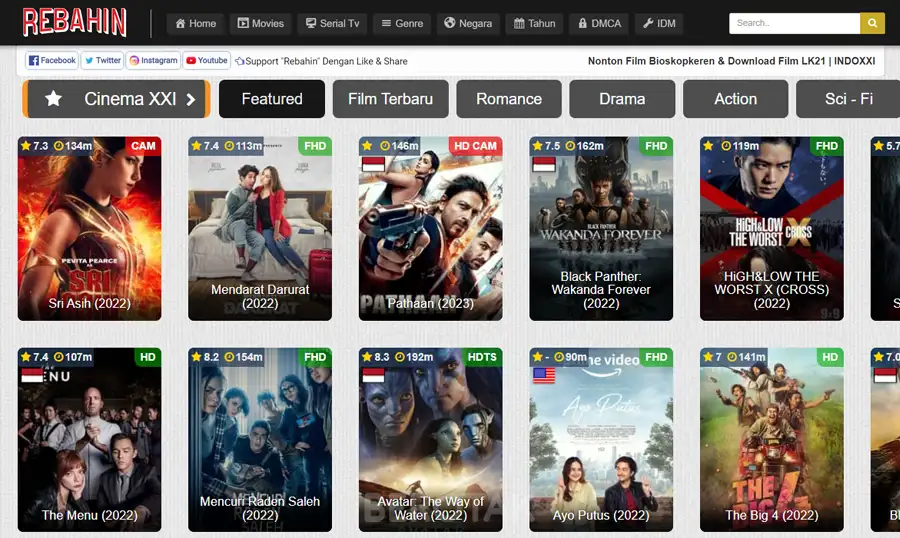This screenshot has width=900, height=538.
Task: Open Black Panther: Wakanda Forever poster
Action: (x=601, y=229)
